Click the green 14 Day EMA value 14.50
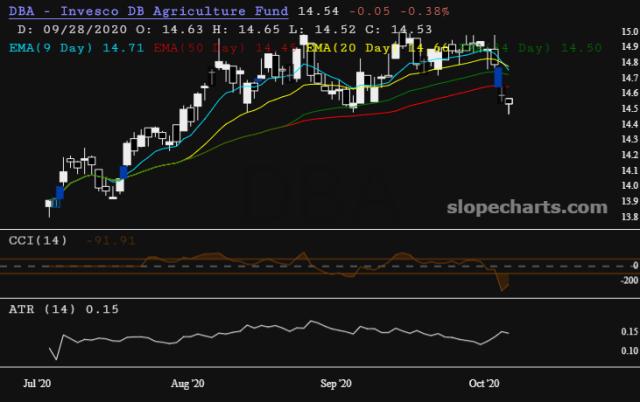 click(x=582, y=47)
